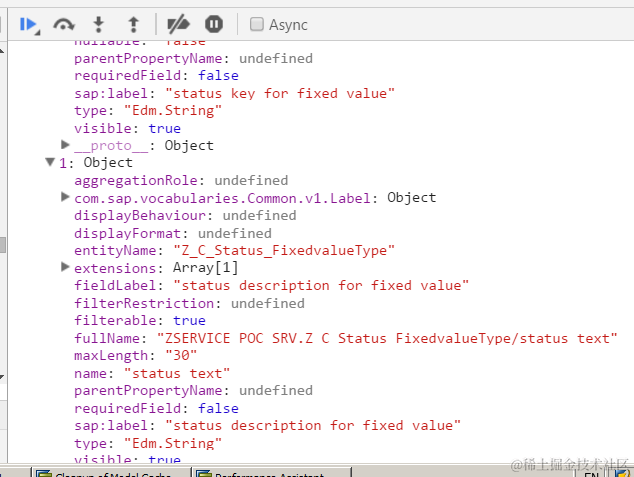Viewport: 634px width, 477px height.
Task: Deactivate breakpoints toggle icon
Action: point(178,24)
